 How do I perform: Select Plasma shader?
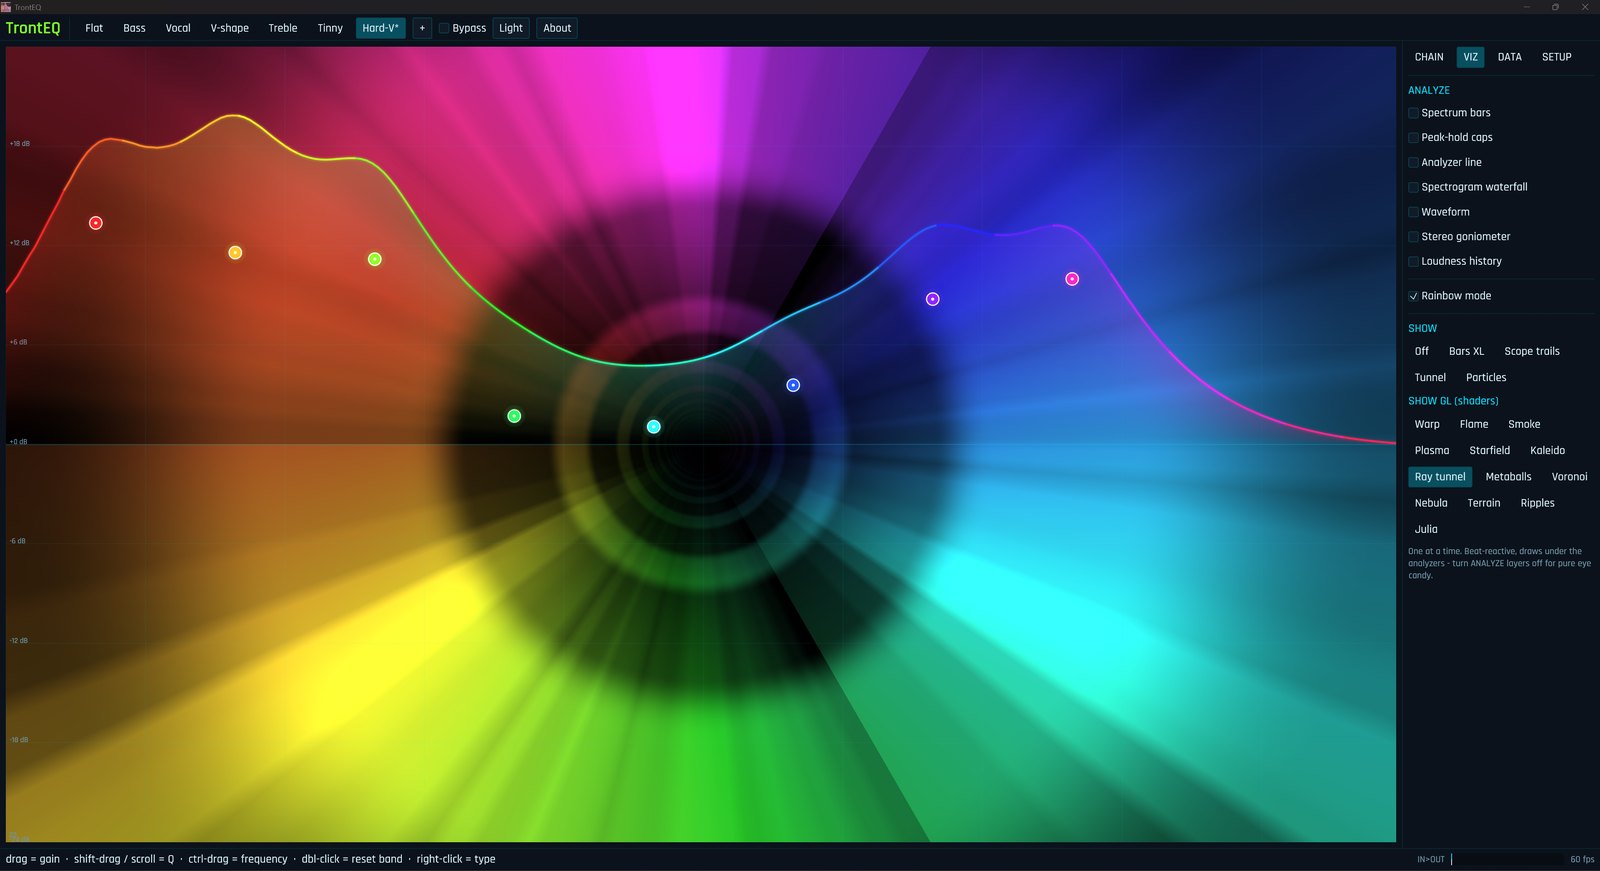click(x=1432, y=450)
